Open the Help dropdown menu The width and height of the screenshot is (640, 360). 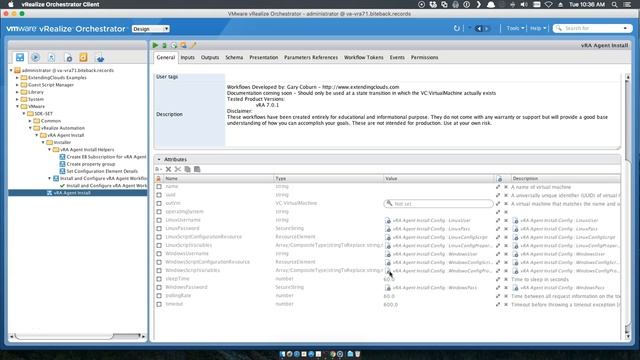(x=538, y=29)
